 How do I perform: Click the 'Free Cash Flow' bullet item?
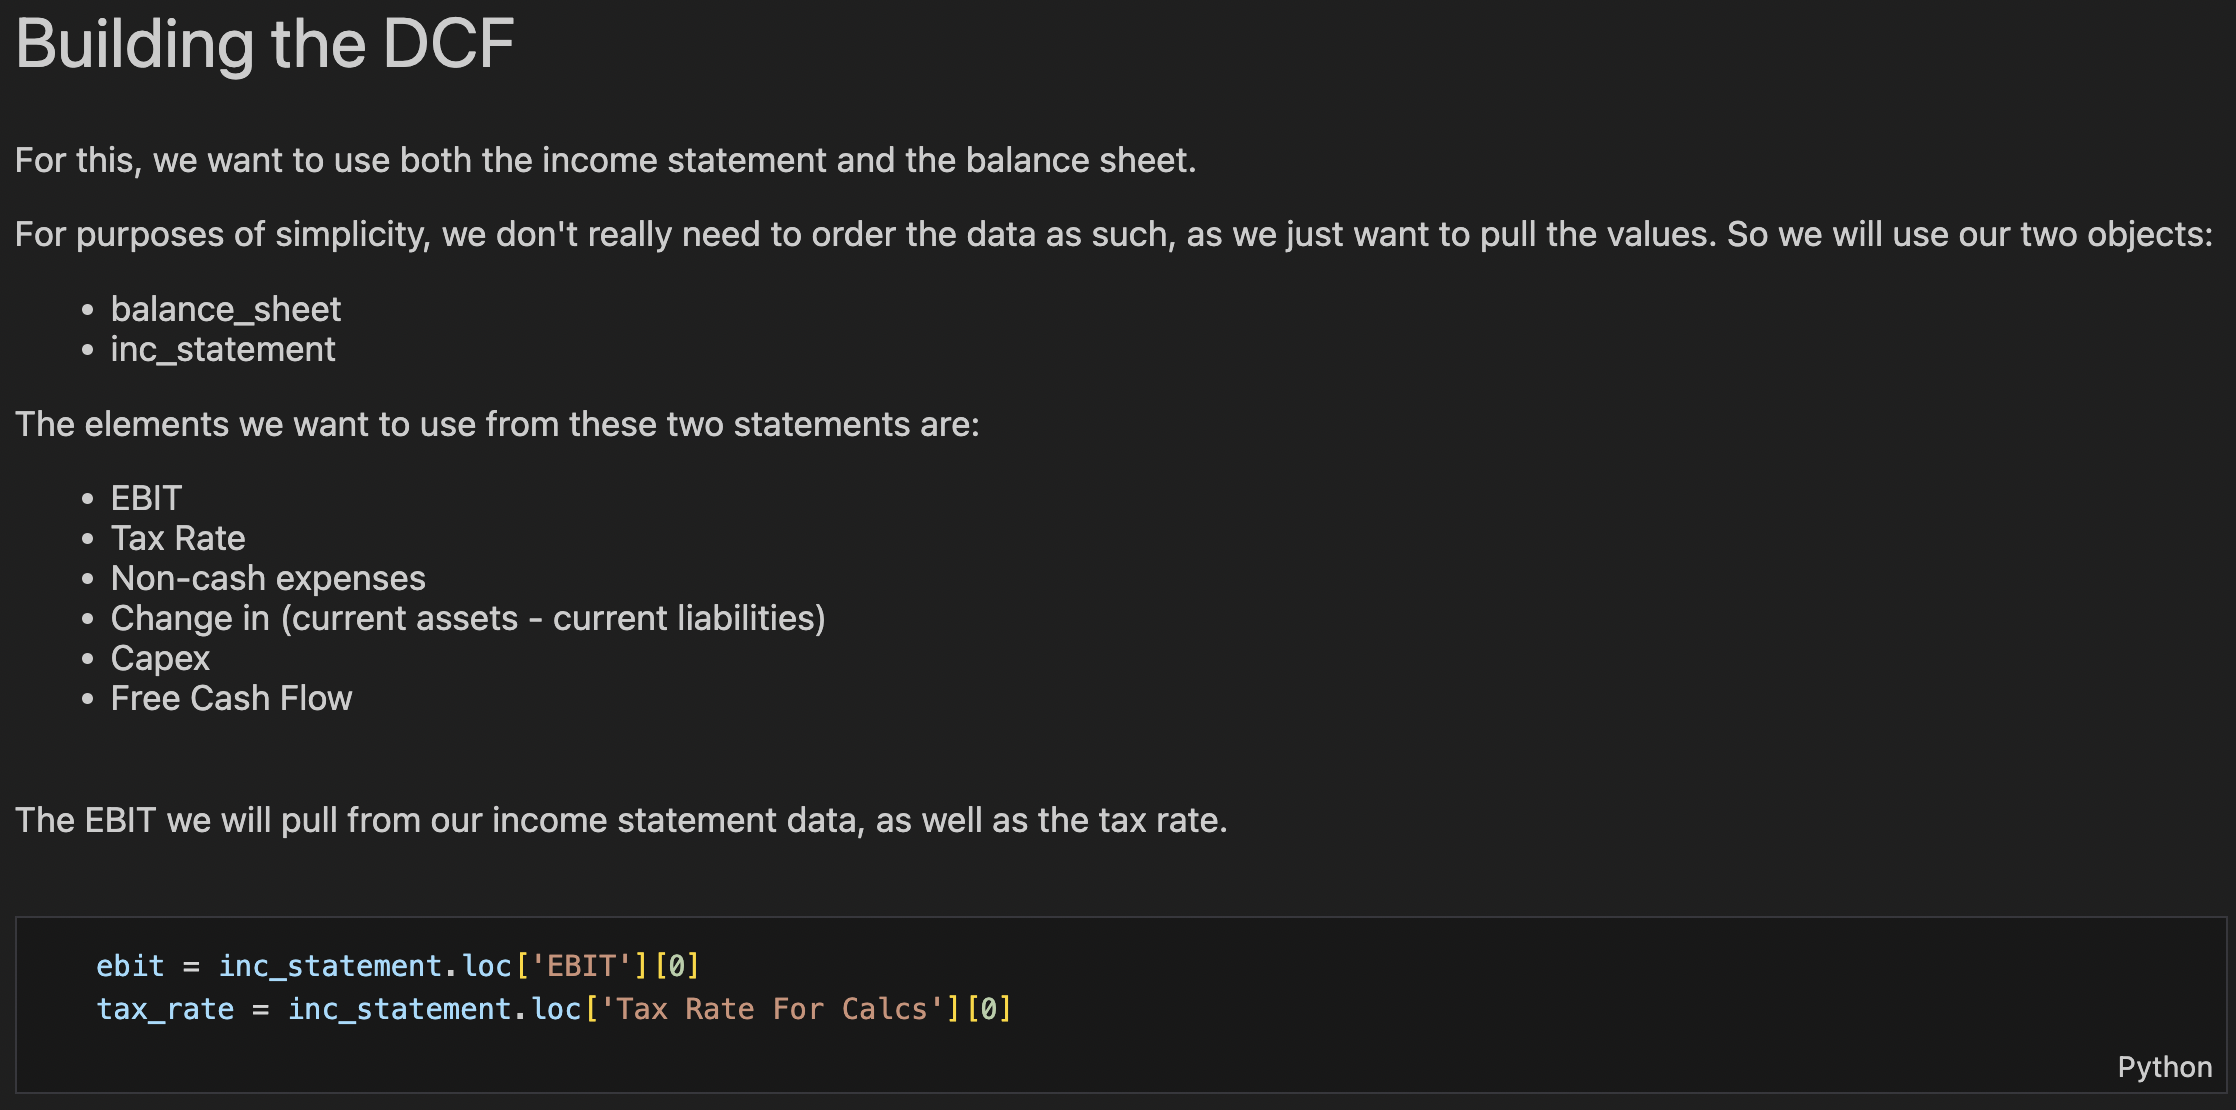click(x=231, y=698)
